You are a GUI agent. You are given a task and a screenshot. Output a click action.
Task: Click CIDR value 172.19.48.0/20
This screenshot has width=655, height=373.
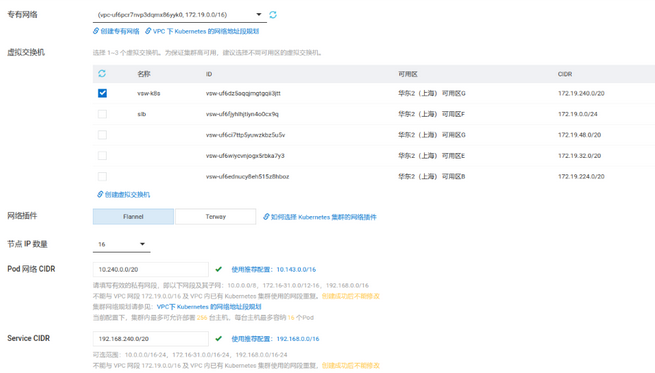click(x=579, y=135)
